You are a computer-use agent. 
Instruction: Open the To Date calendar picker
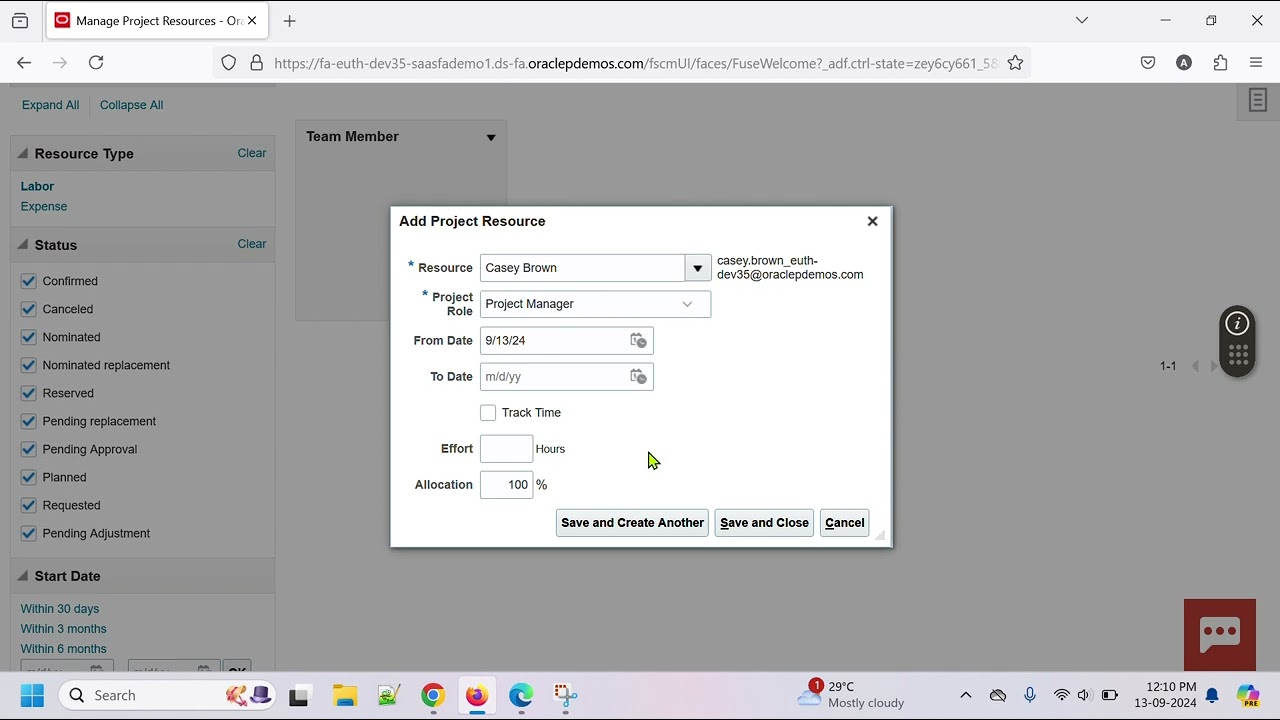point(638,377)
